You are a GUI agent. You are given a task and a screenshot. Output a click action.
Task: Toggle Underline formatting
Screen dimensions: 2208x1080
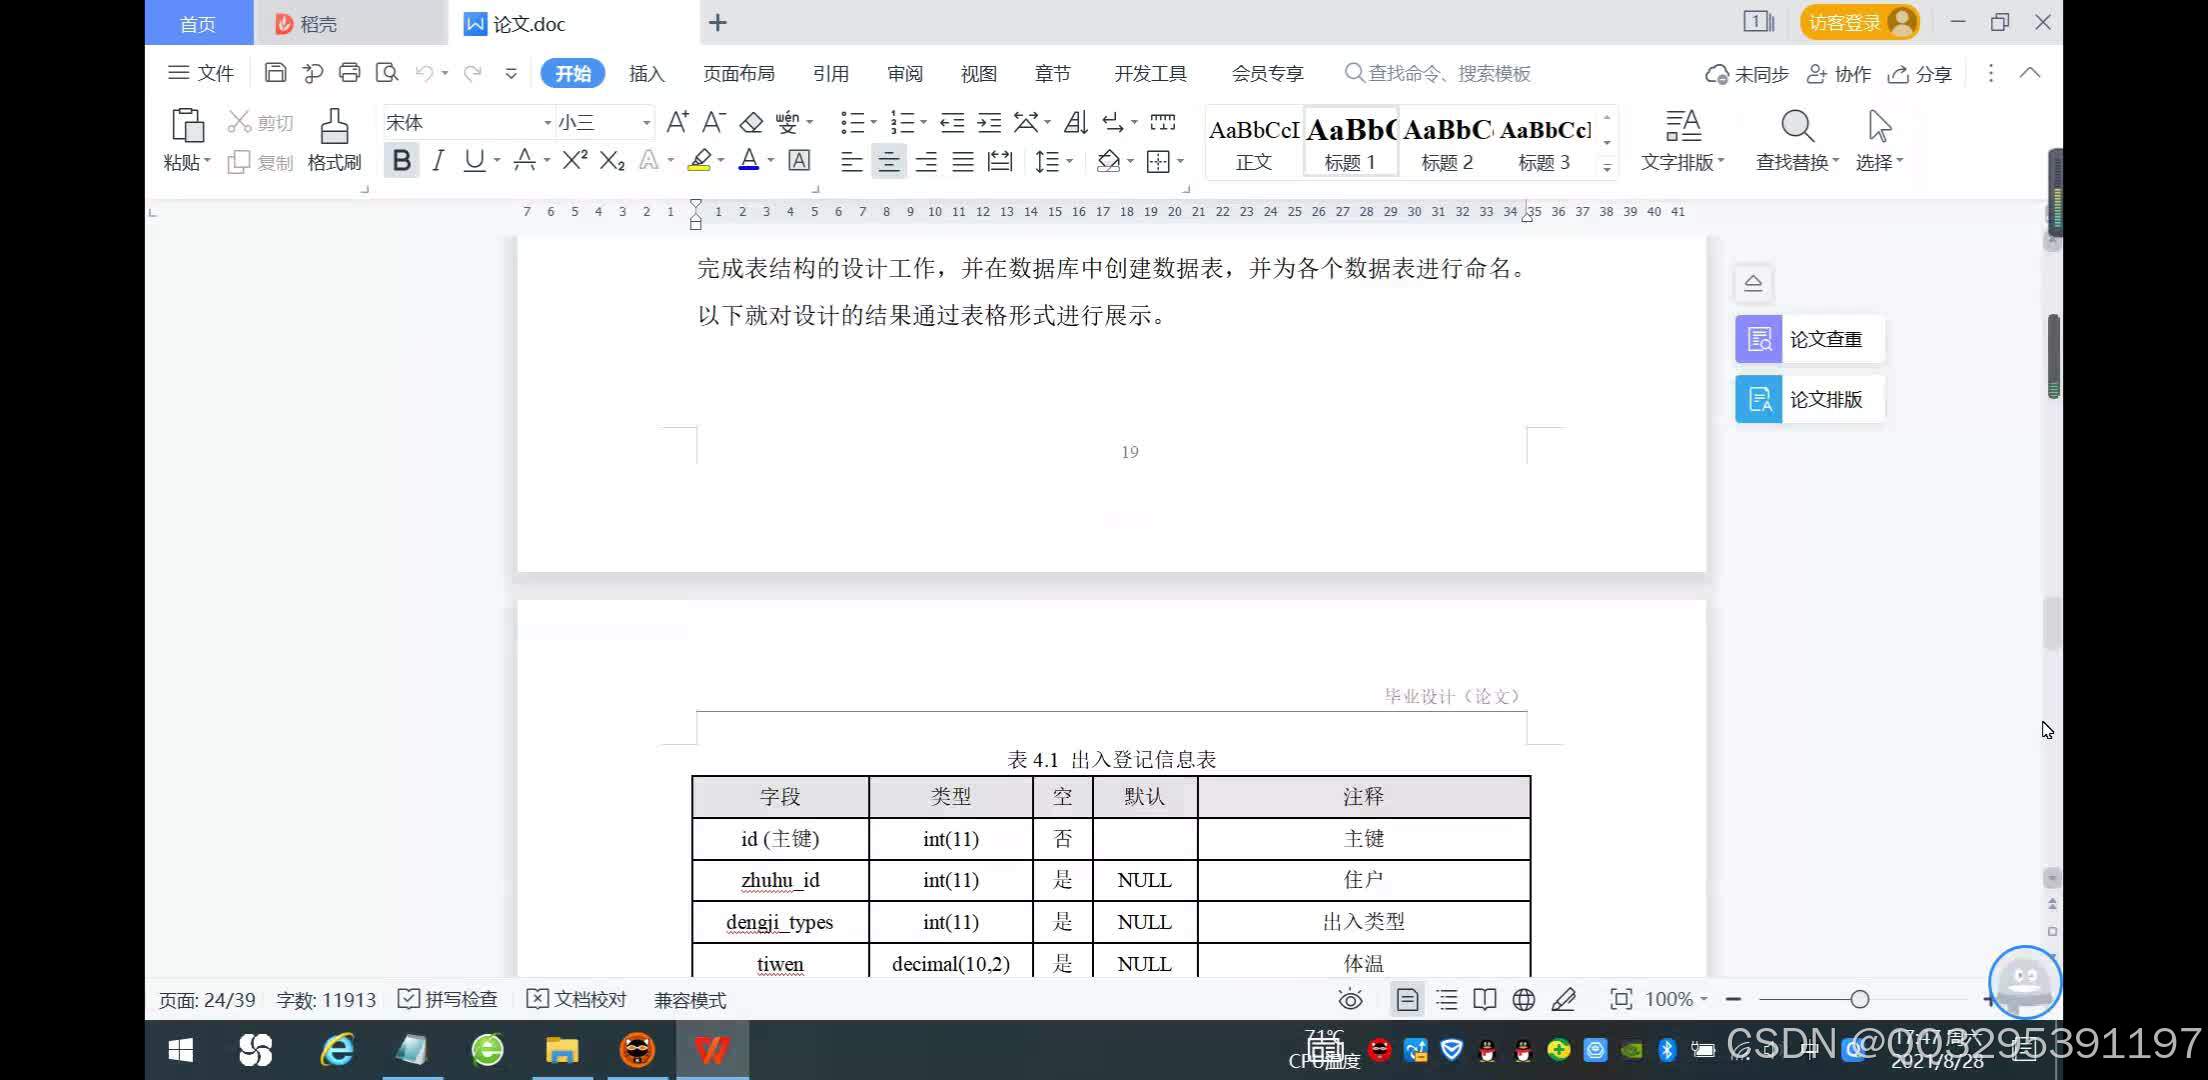pos(474,160)
